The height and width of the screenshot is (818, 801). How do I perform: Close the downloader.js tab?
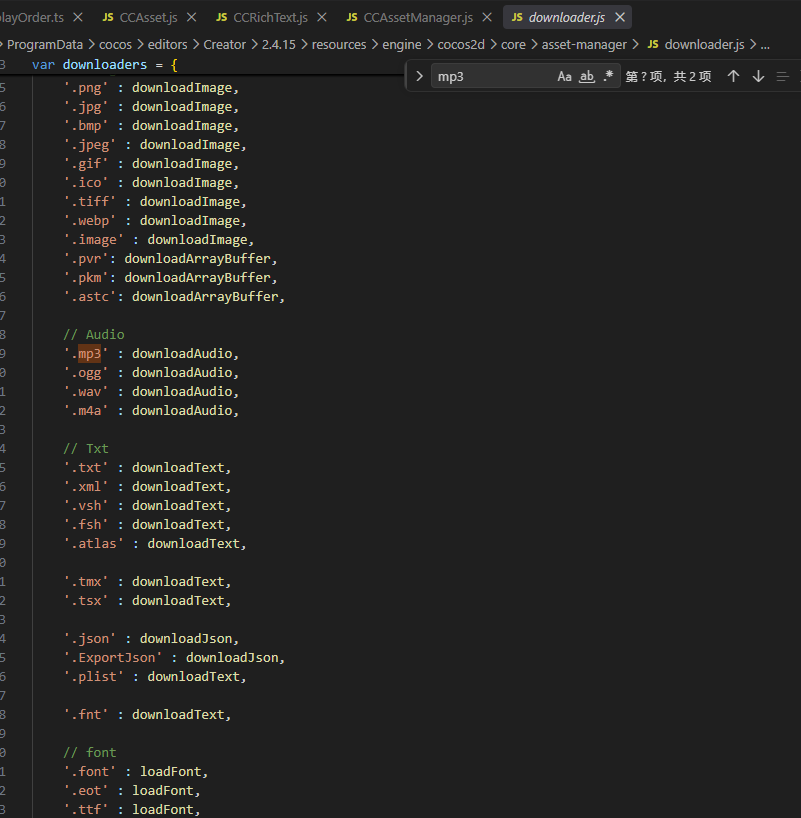click(x=620, y=17)
